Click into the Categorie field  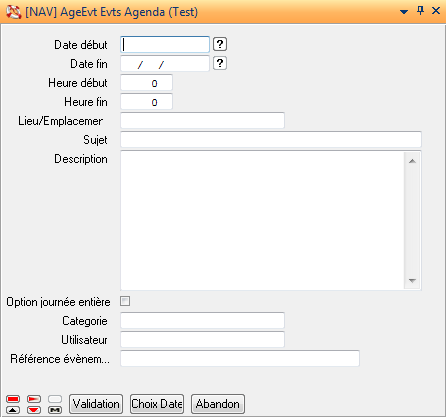click(202, 321)
